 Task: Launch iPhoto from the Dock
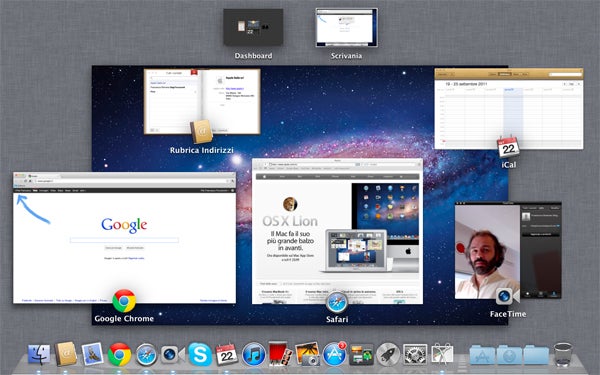(307, 354)
